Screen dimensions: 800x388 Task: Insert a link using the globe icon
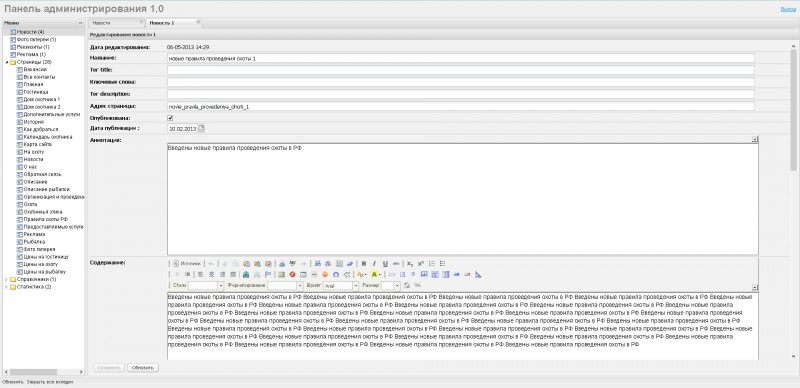[x=246, y=274]
